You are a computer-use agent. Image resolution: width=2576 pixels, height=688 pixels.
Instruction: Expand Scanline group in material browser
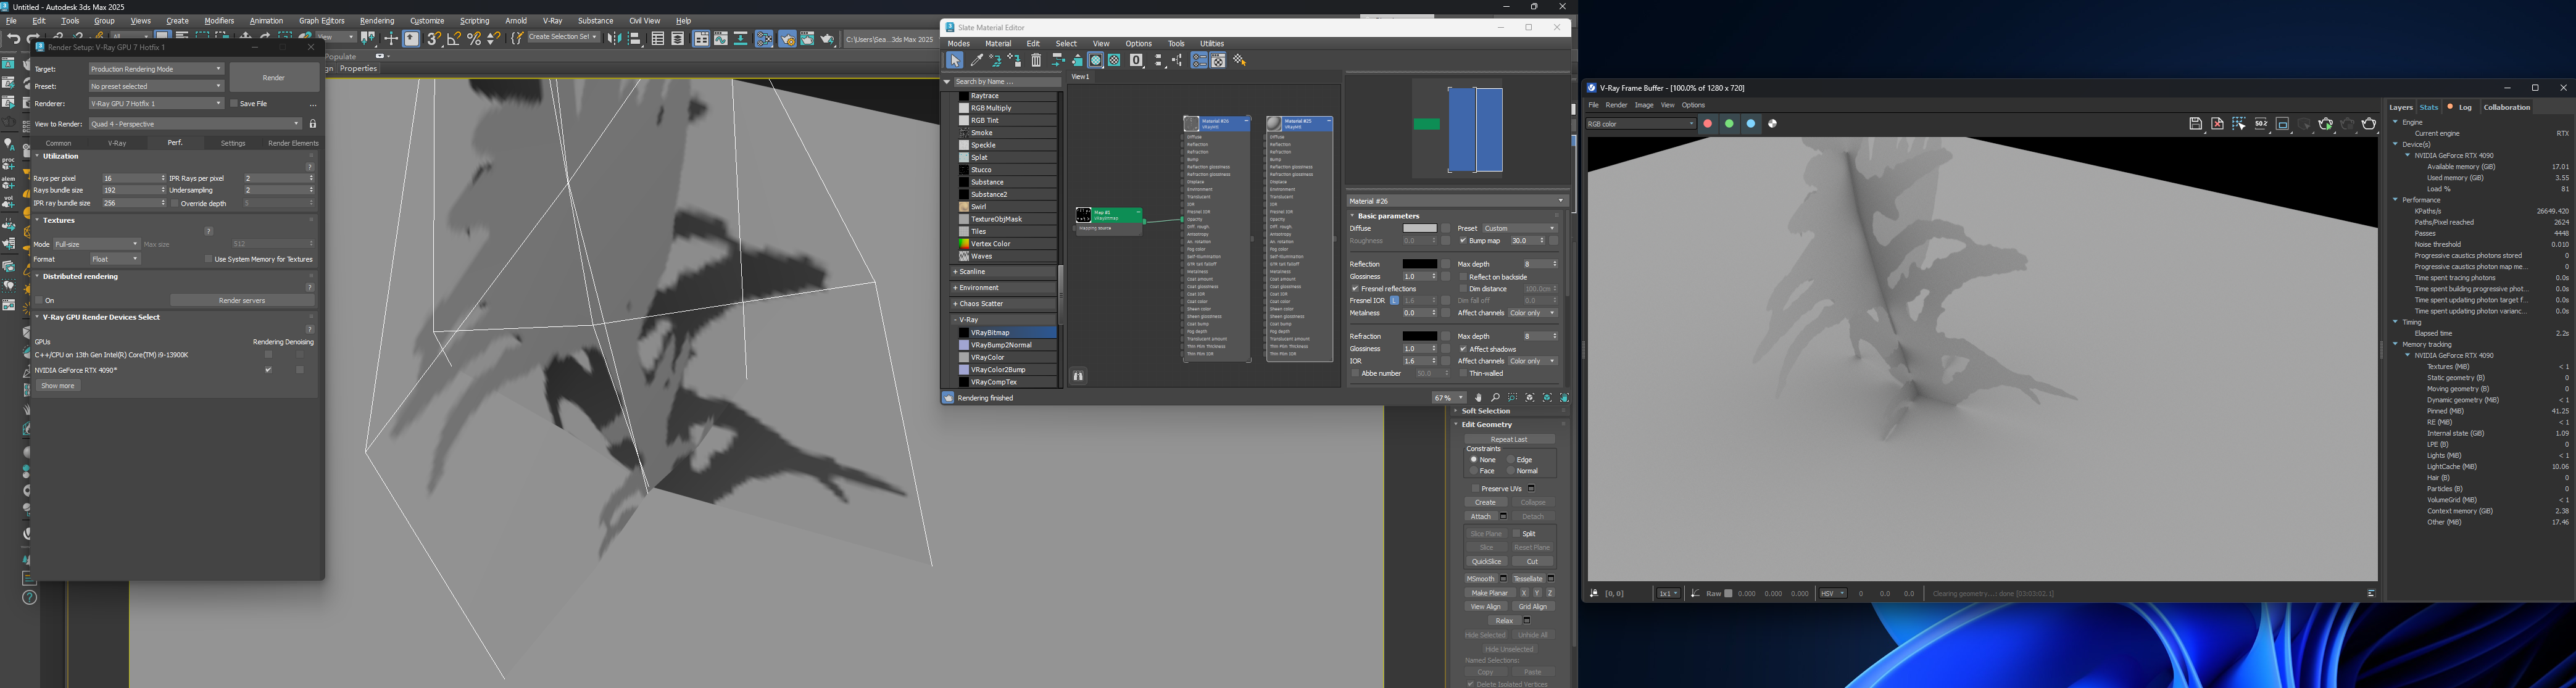1003,272
